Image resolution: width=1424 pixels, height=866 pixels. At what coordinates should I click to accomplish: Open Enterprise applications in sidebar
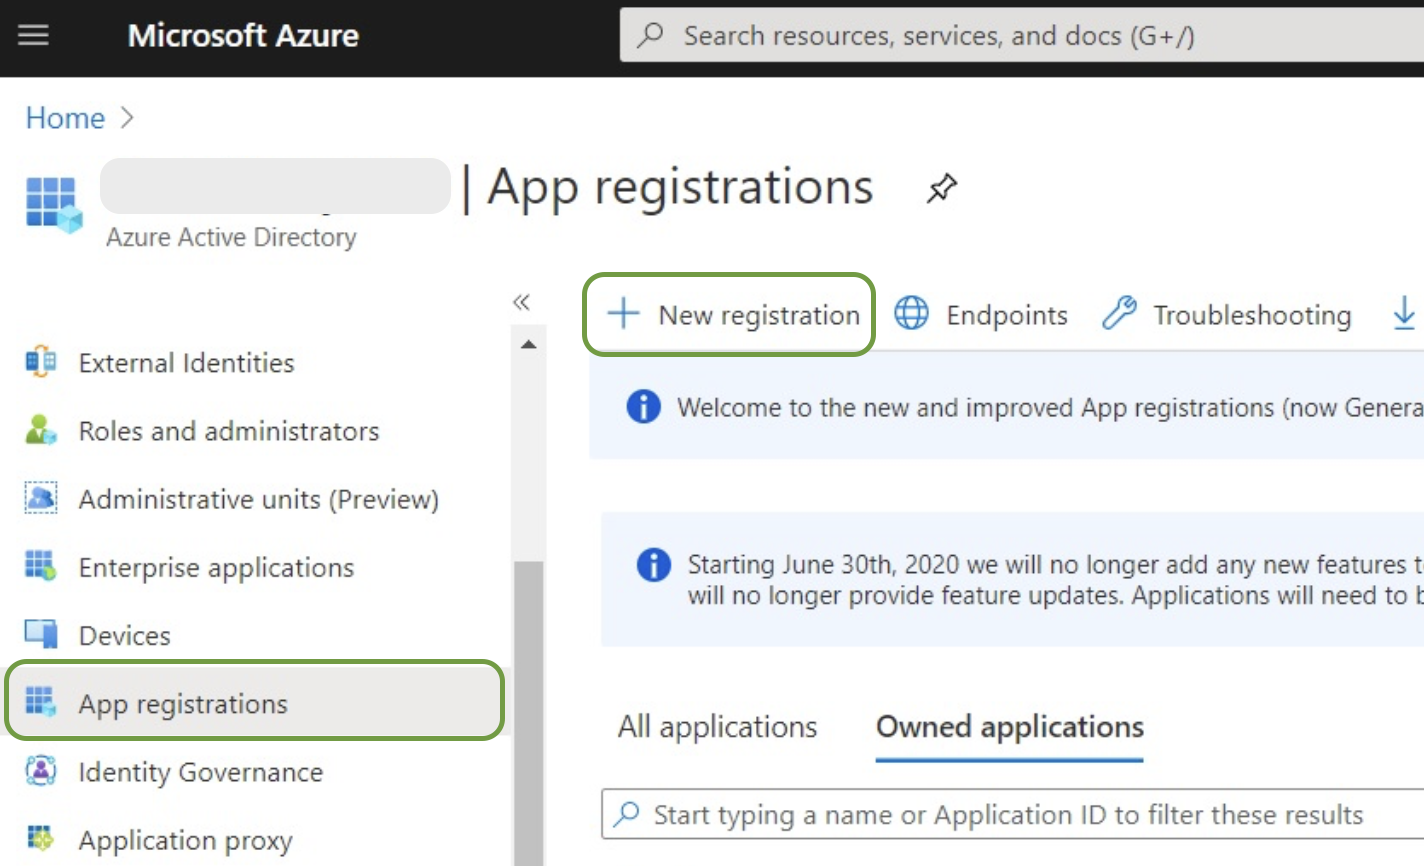pyautogui.click(x=216, y=568)
